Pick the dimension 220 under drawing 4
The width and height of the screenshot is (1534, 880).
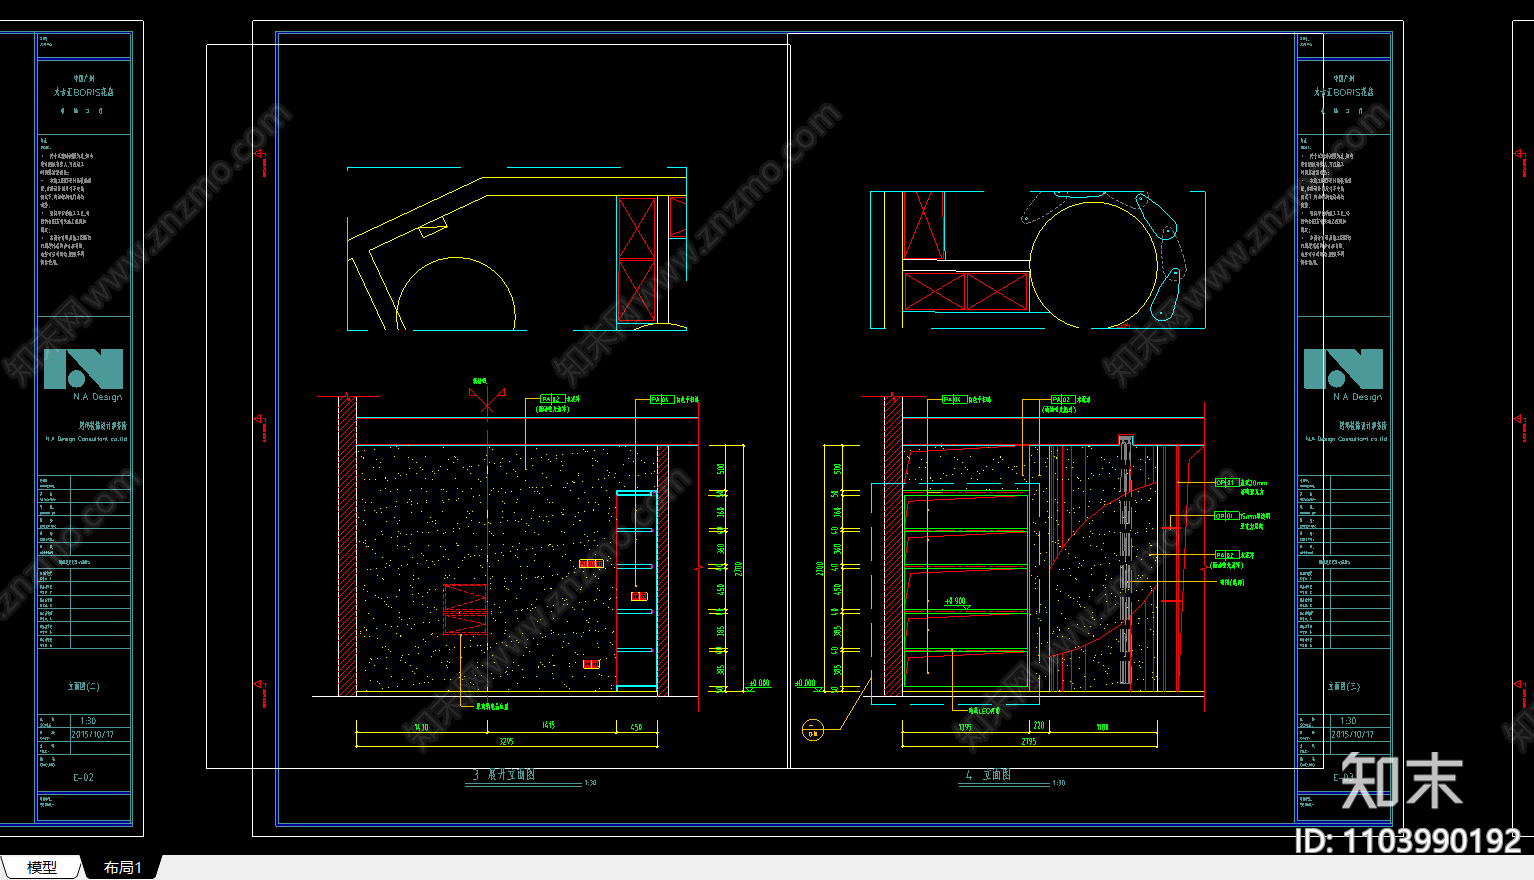[1039, 726]
